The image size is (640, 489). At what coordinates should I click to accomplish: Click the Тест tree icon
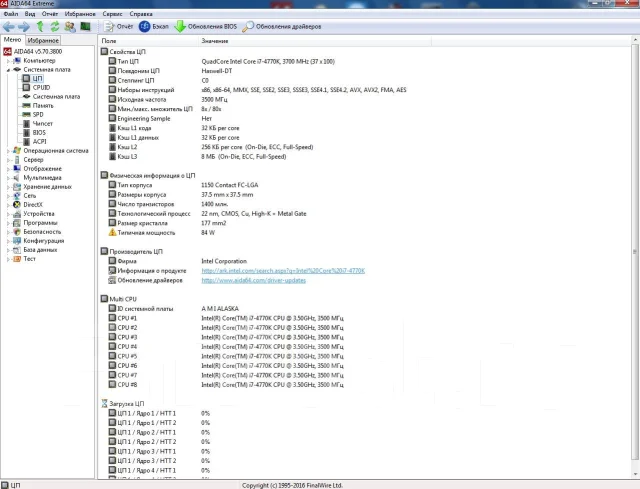pos(17,258)
